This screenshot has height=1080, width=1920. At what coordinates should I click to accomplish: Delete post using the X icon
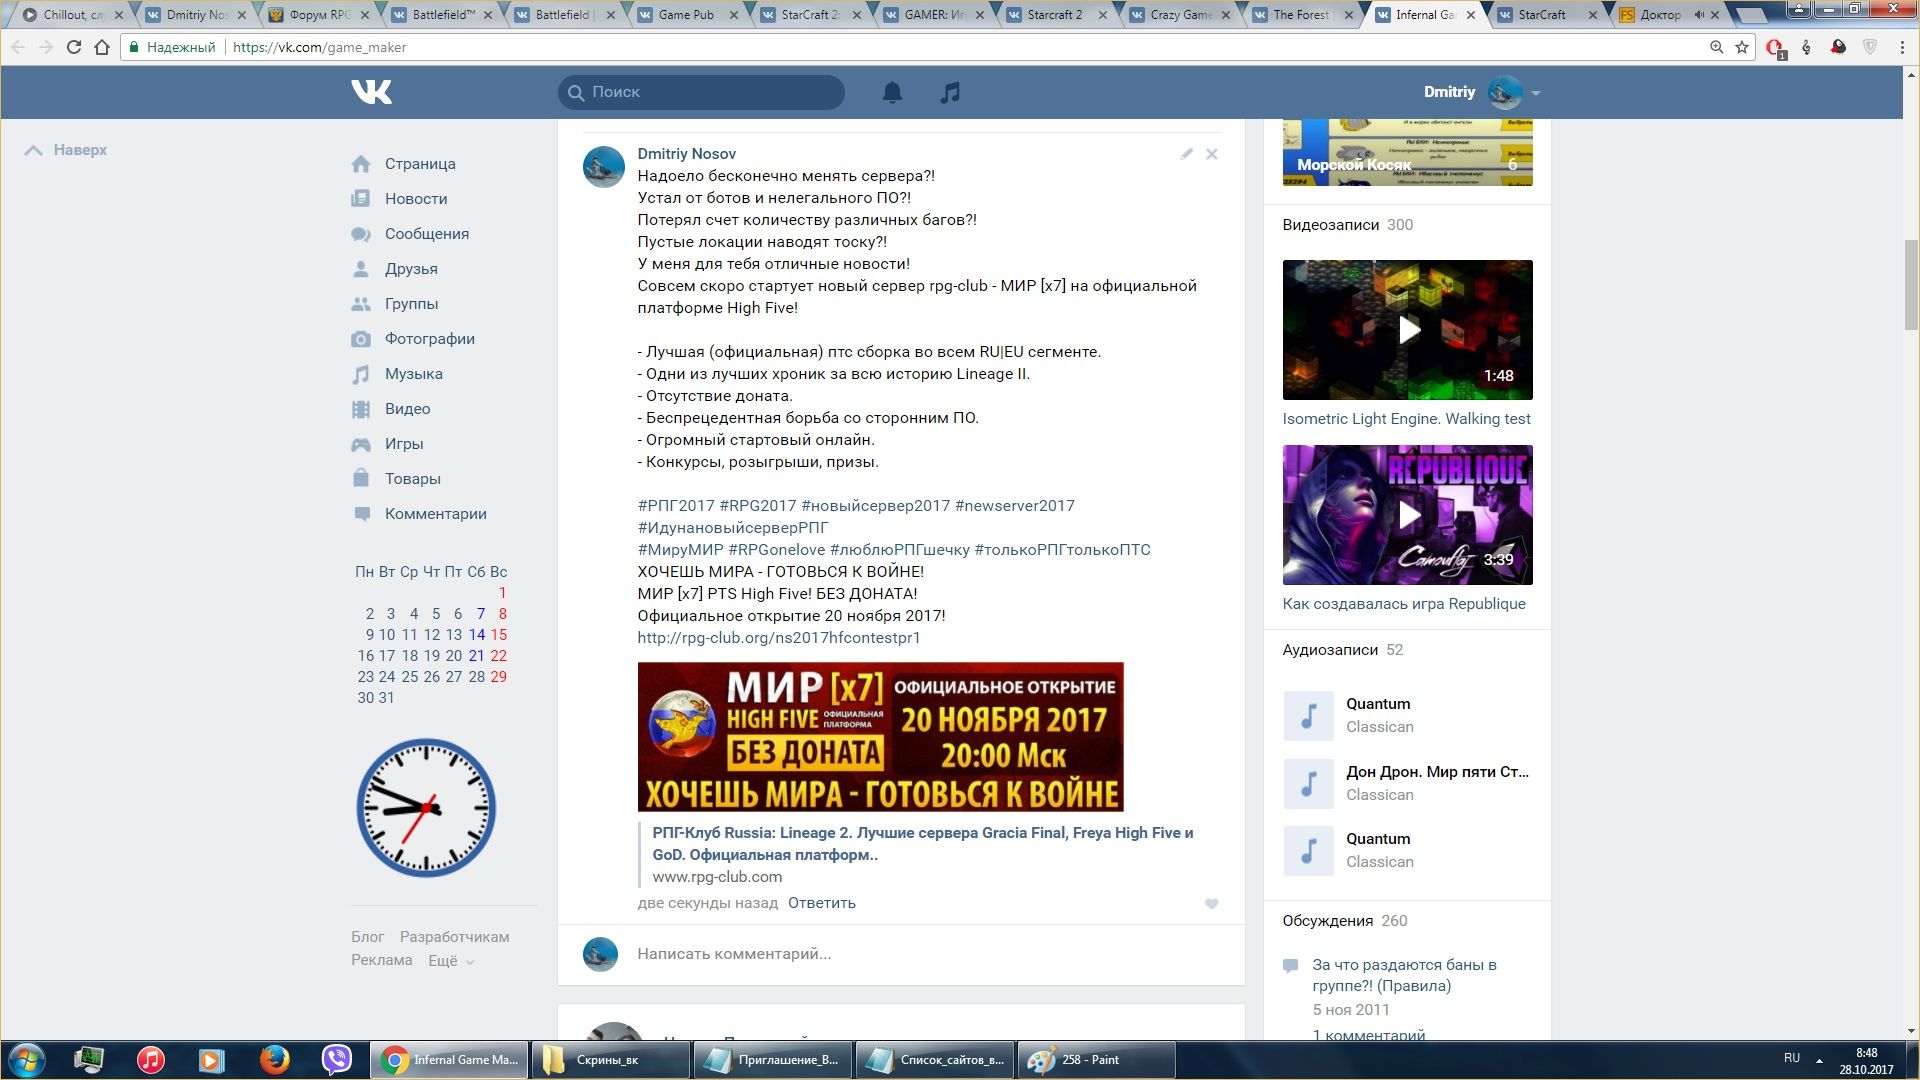click(1211, 154)
